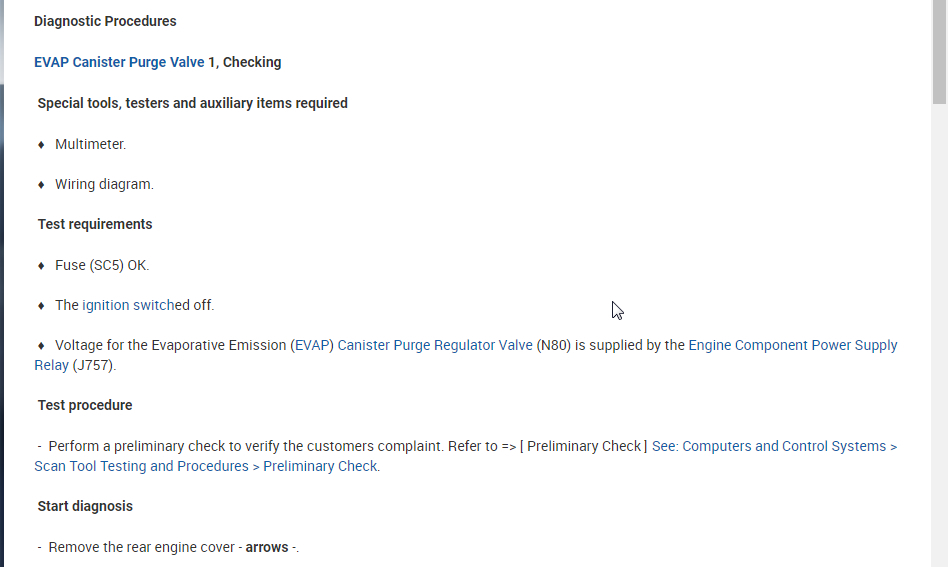The height and width of the screenshot is (567, 948).
Task: Click the Fuse (SC5) OK bullet text
Action: pos(102,265)
